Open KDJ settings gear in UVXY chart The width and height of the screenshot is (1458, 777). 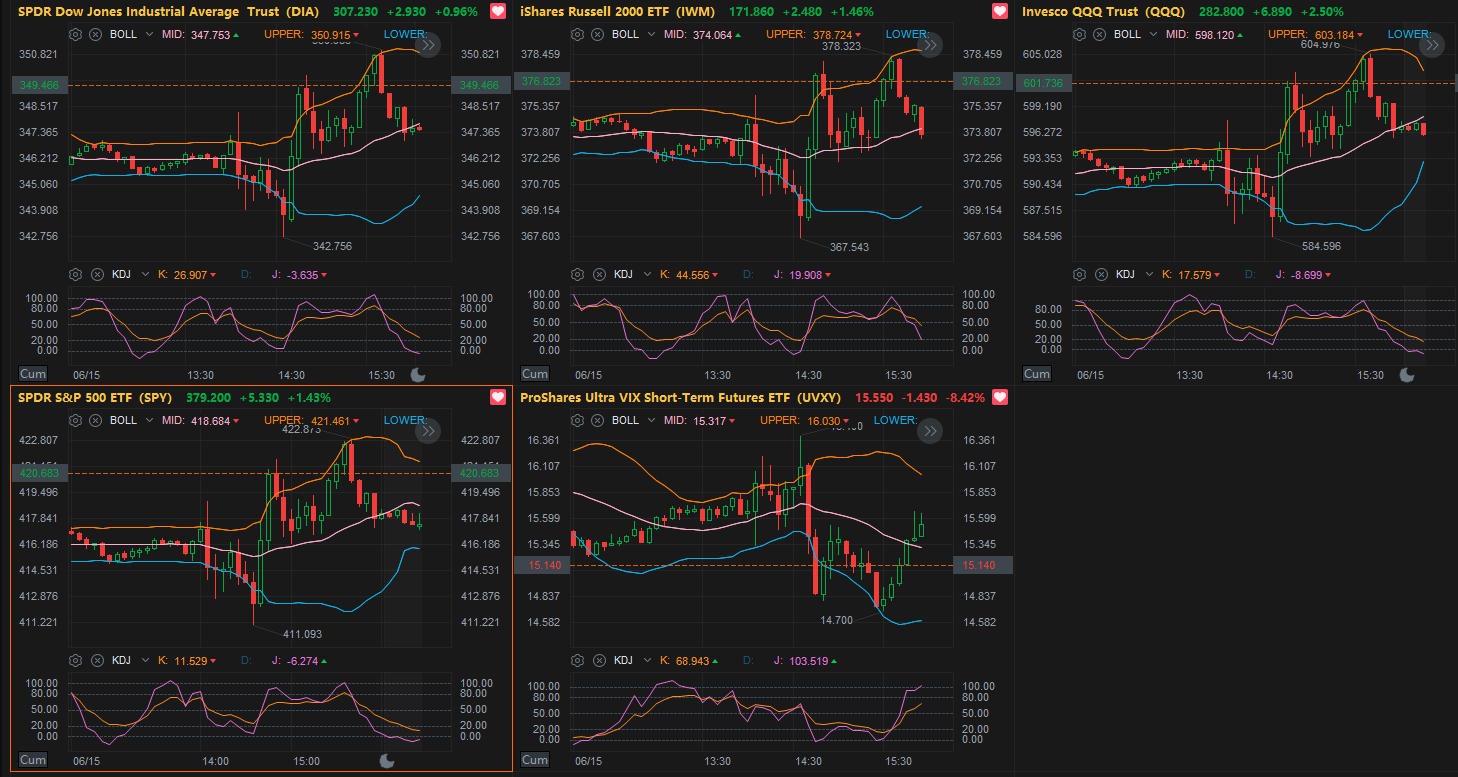click(x=577, y=660)
